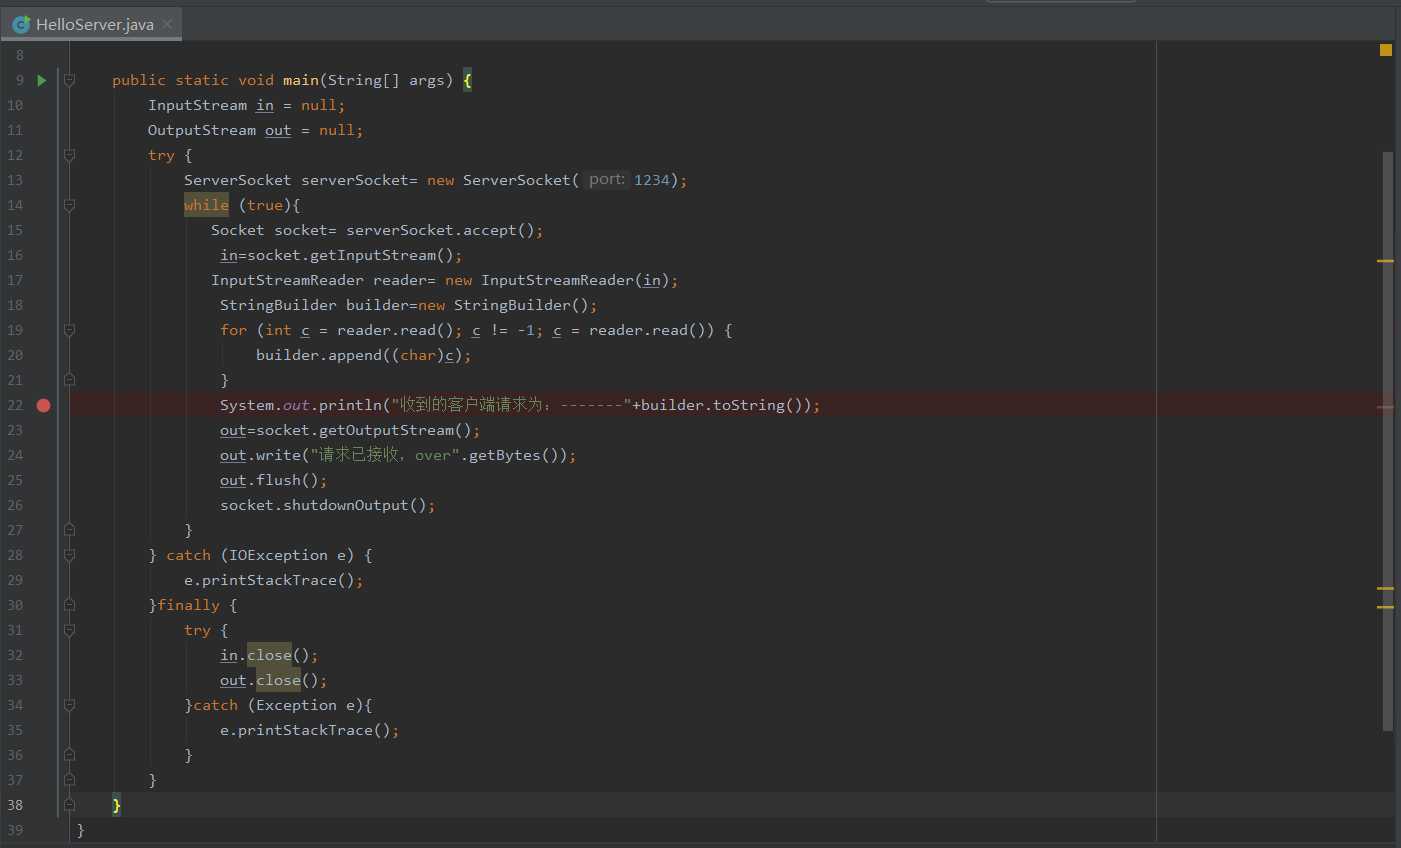Click the 'over' string literal on line 24
This screenshot has height=848, width=1401.
click(x=433, y=455)
